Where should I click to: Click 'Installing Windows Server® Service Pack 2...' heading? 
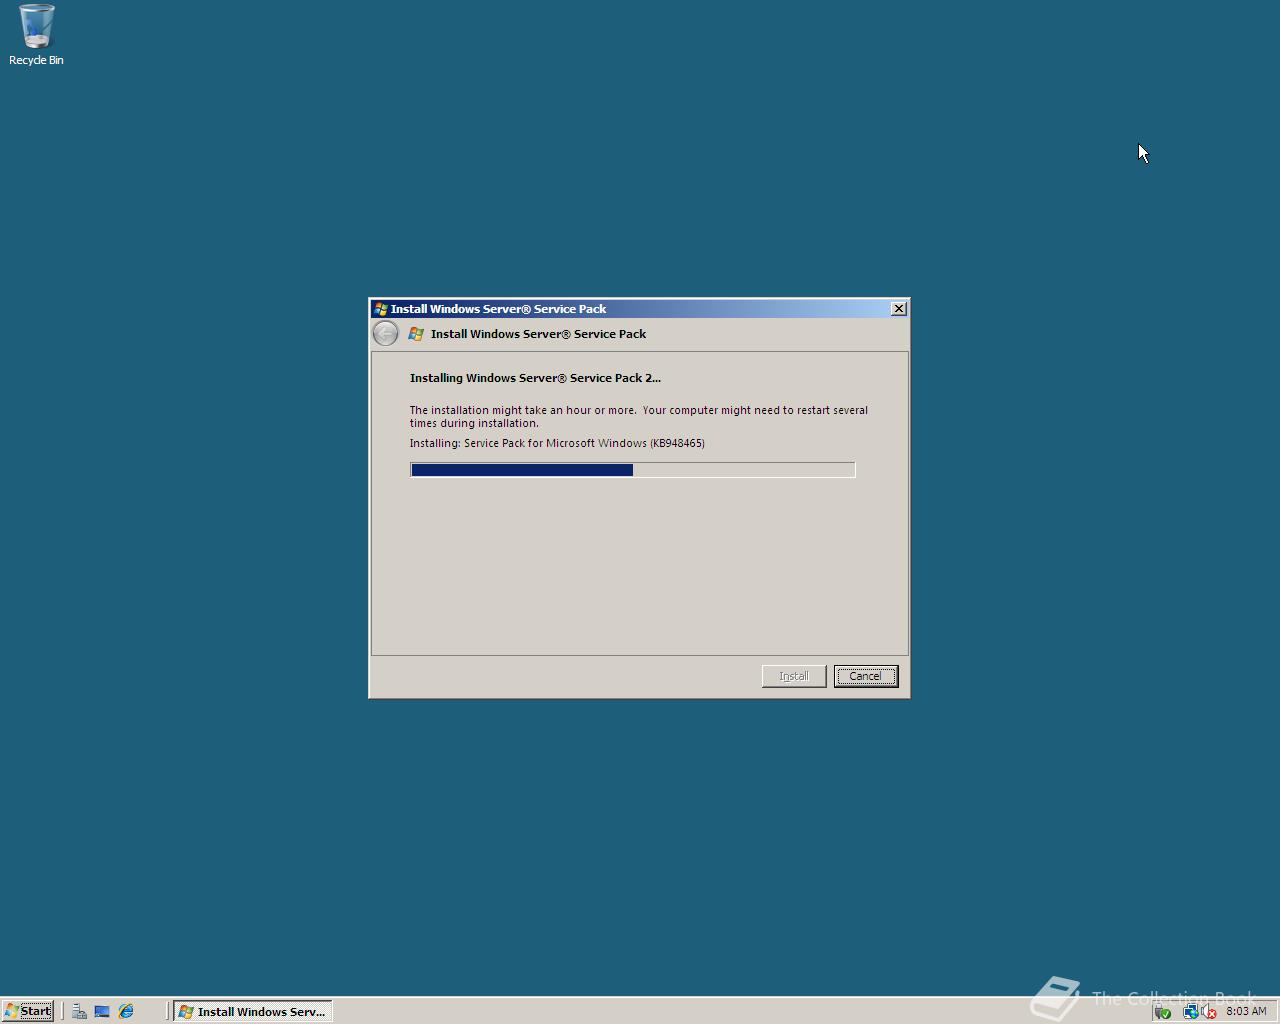(535, 378)
